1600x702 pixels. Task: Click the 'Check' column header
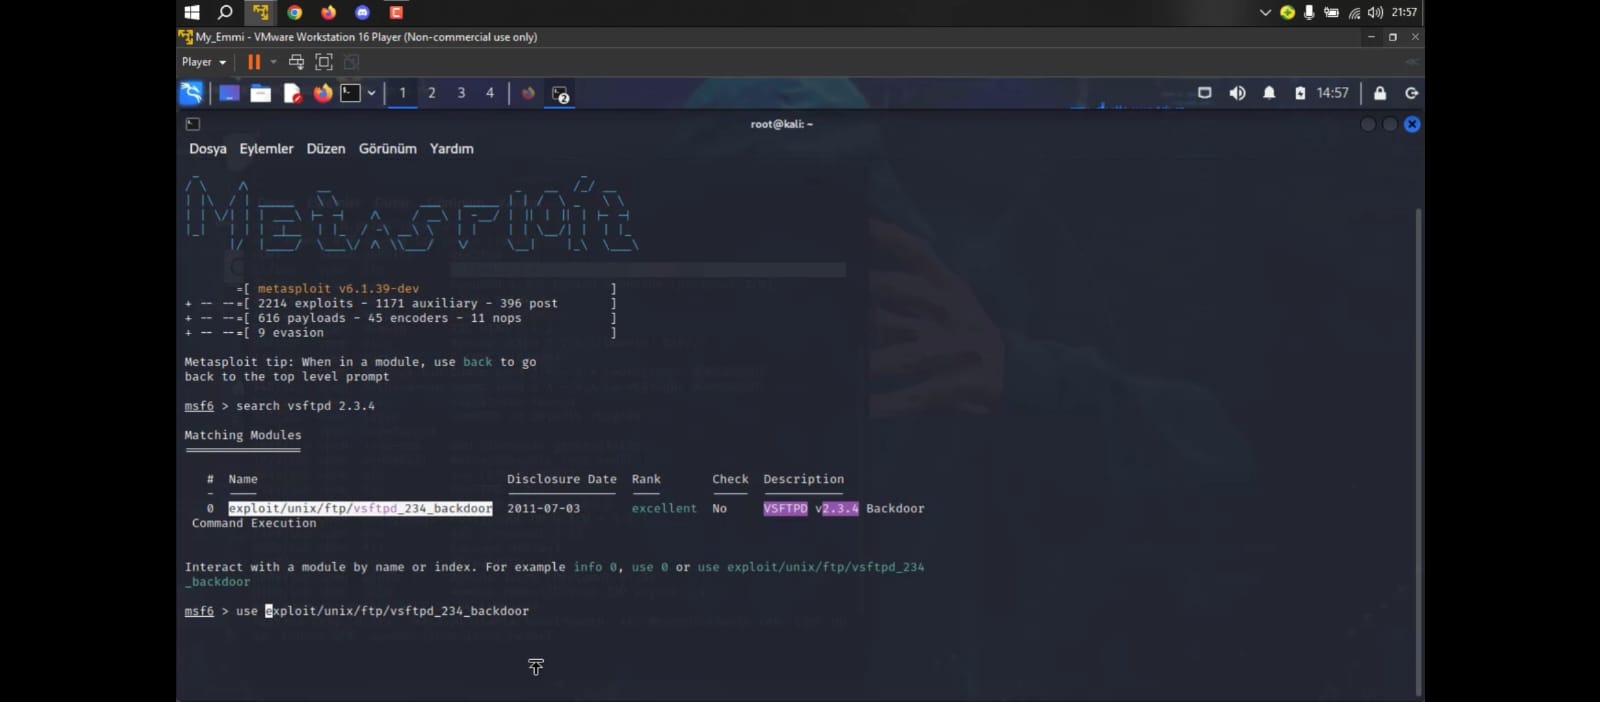[x=730, y=479]
